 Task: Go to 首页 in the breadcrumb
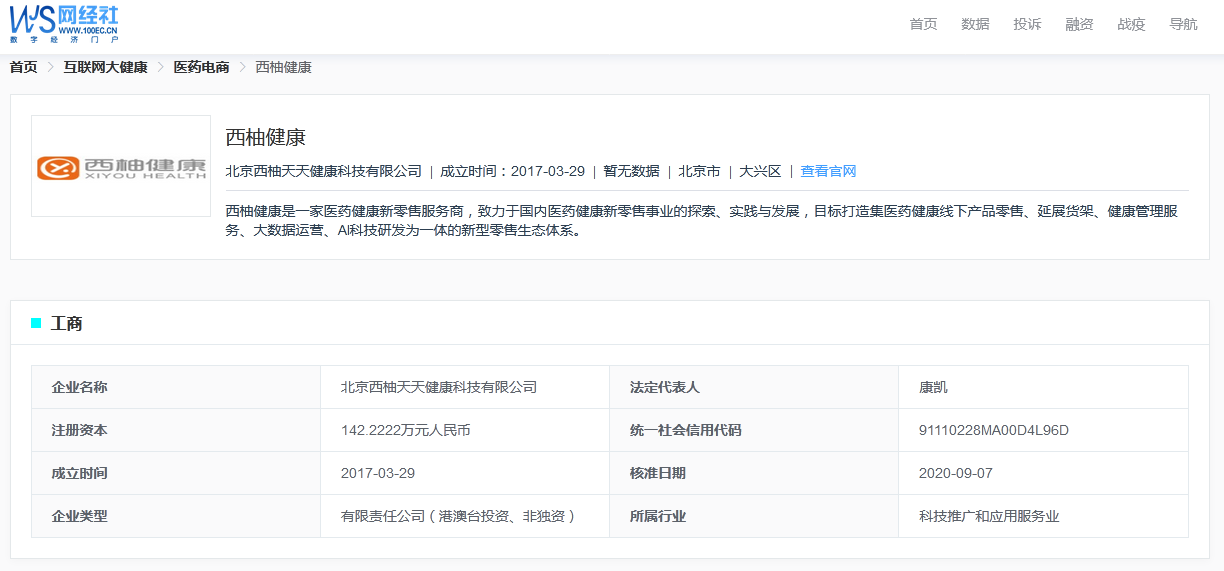click(24, 67)
